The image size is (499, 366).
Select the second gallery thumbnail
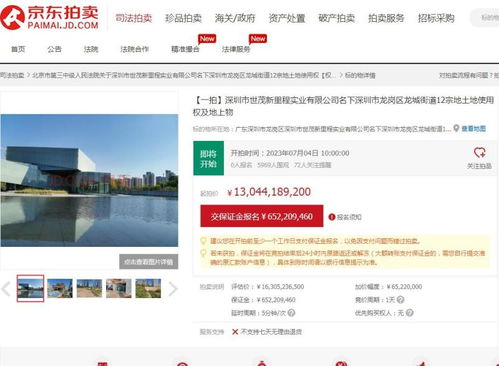pyautogui.click(x=60, y=288)
